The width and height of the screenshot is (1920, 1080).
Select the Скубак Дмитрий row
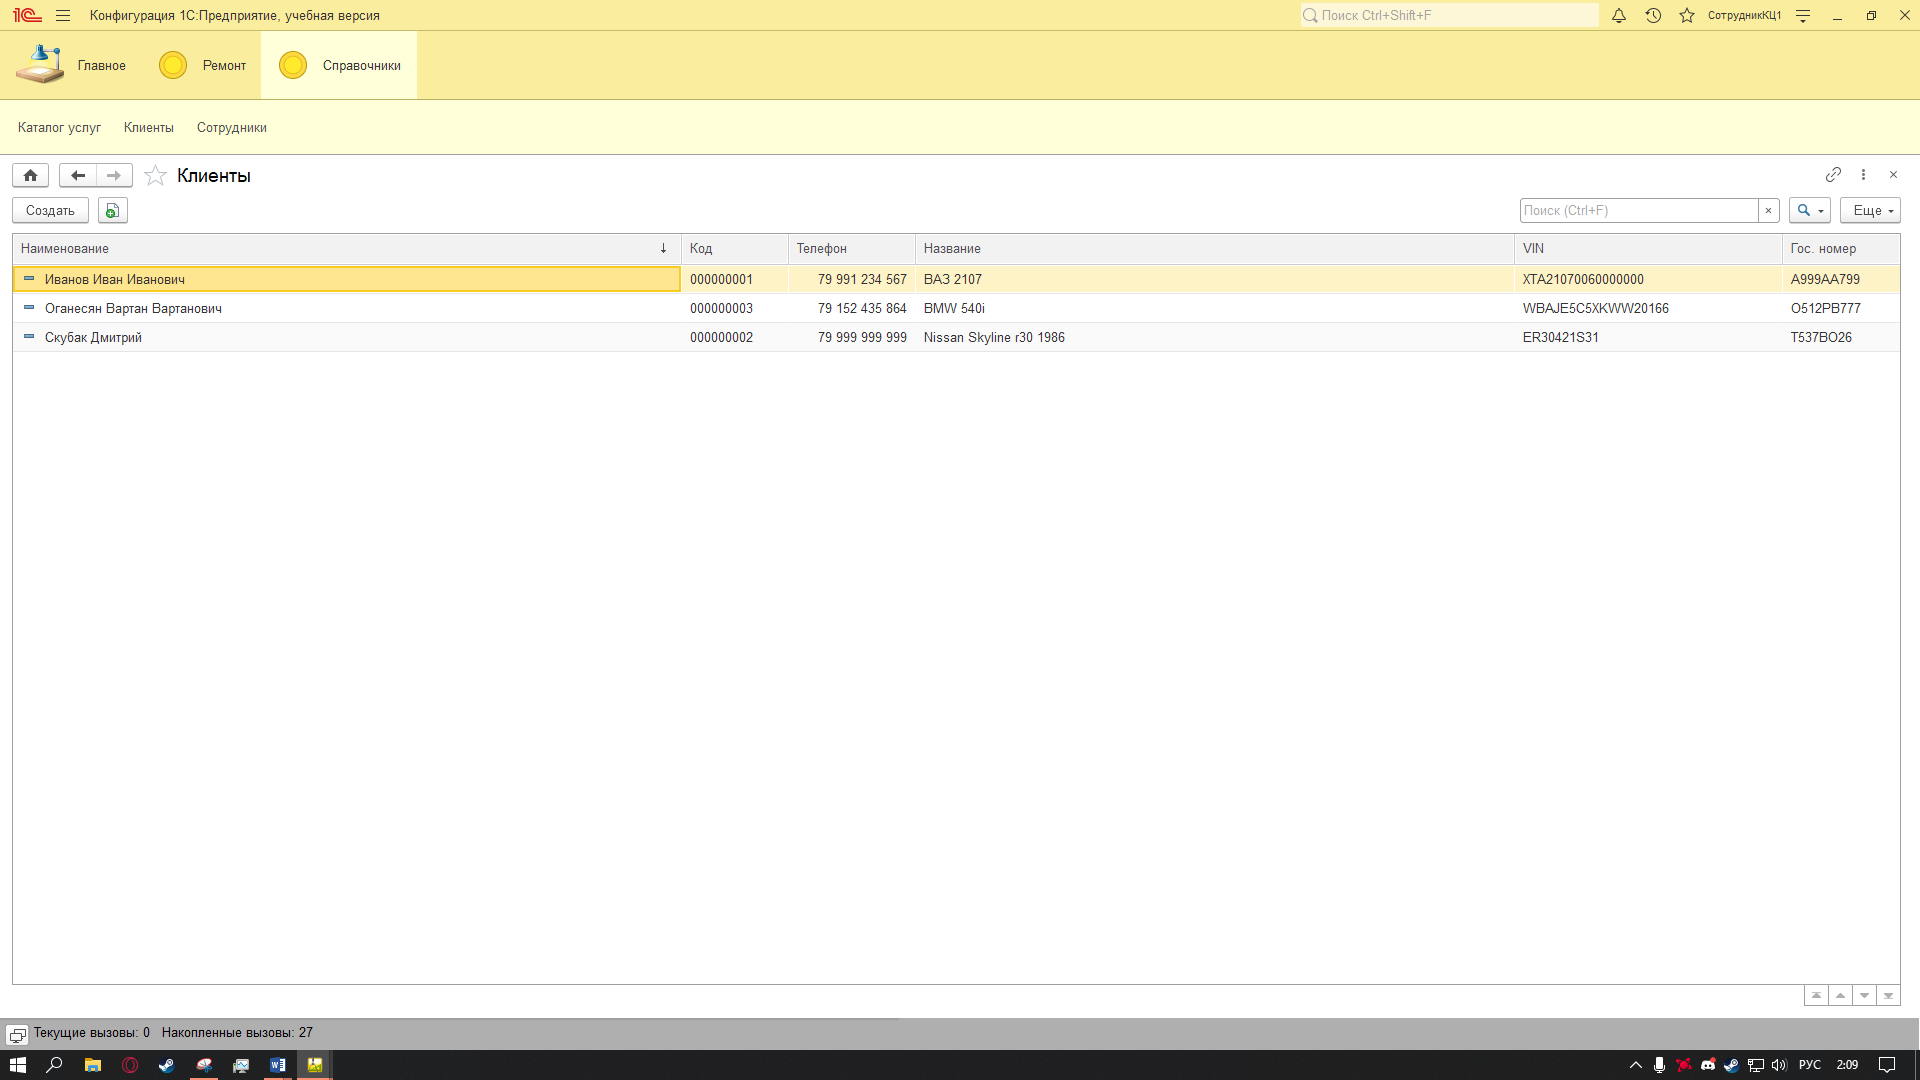coord(956,338)
